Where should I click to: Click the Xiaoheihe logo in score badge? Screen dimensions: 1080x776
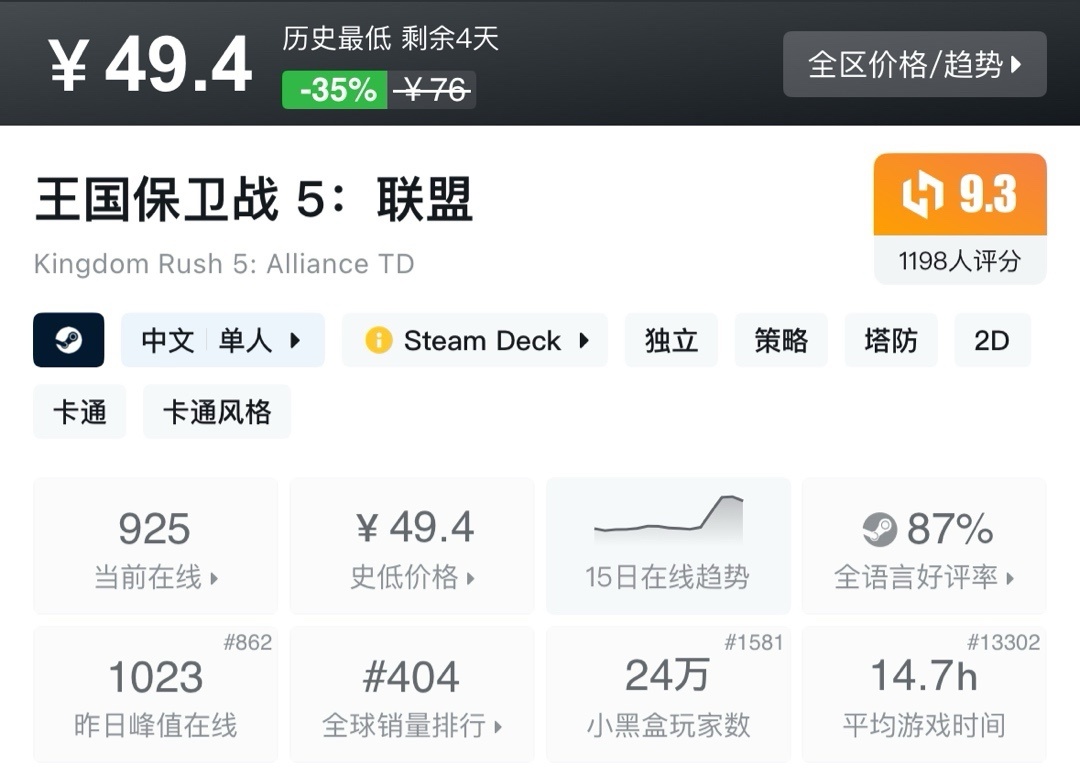point(922,195)
